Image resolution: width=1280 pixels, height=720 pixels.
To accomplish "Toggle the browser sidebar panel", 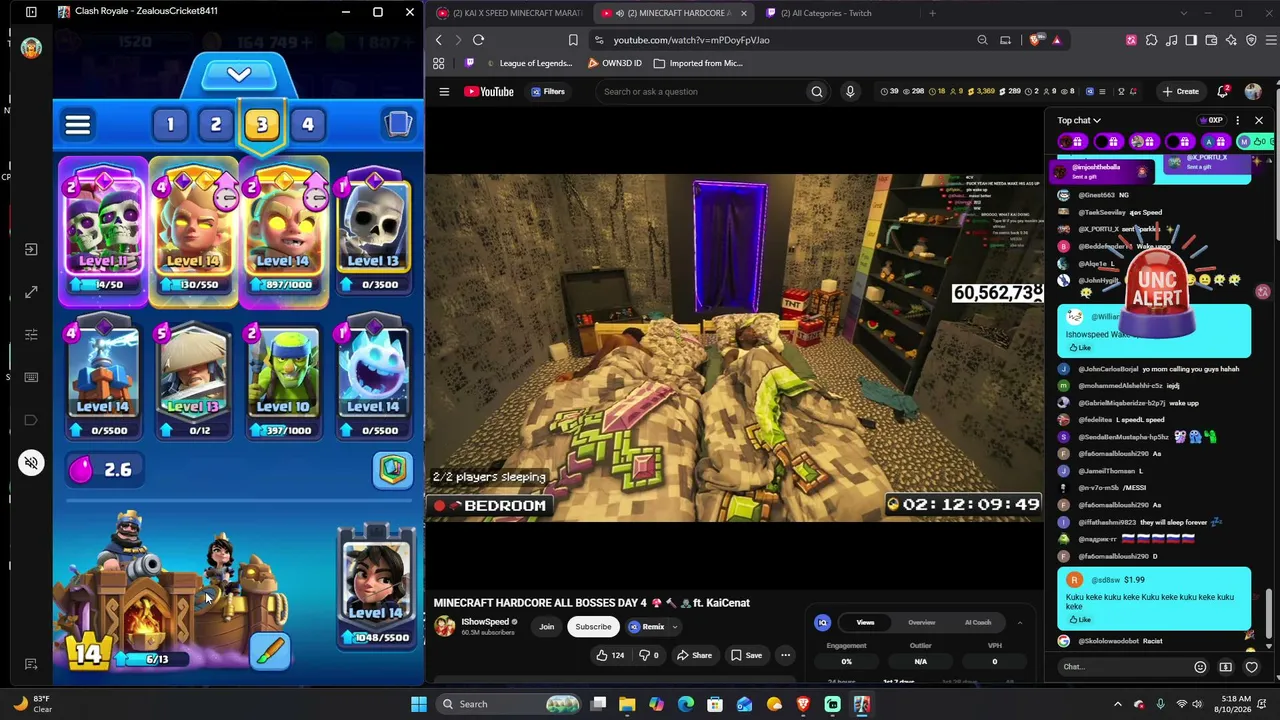I will (1191, 40).
